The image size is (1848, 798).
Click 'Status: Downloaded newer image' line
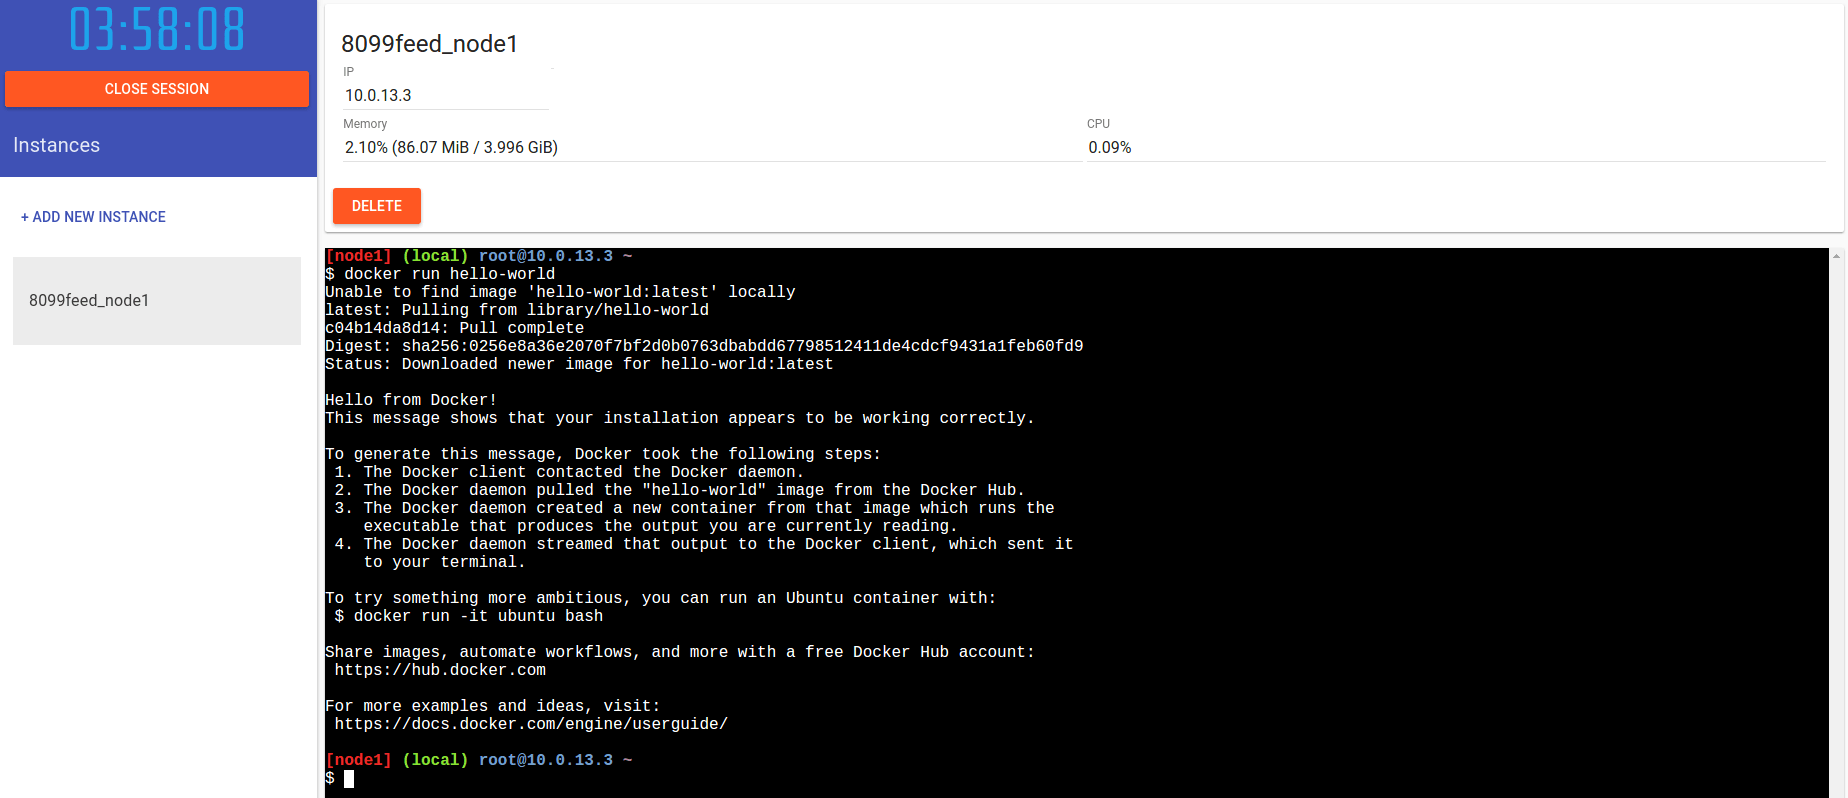pos(579,364)
